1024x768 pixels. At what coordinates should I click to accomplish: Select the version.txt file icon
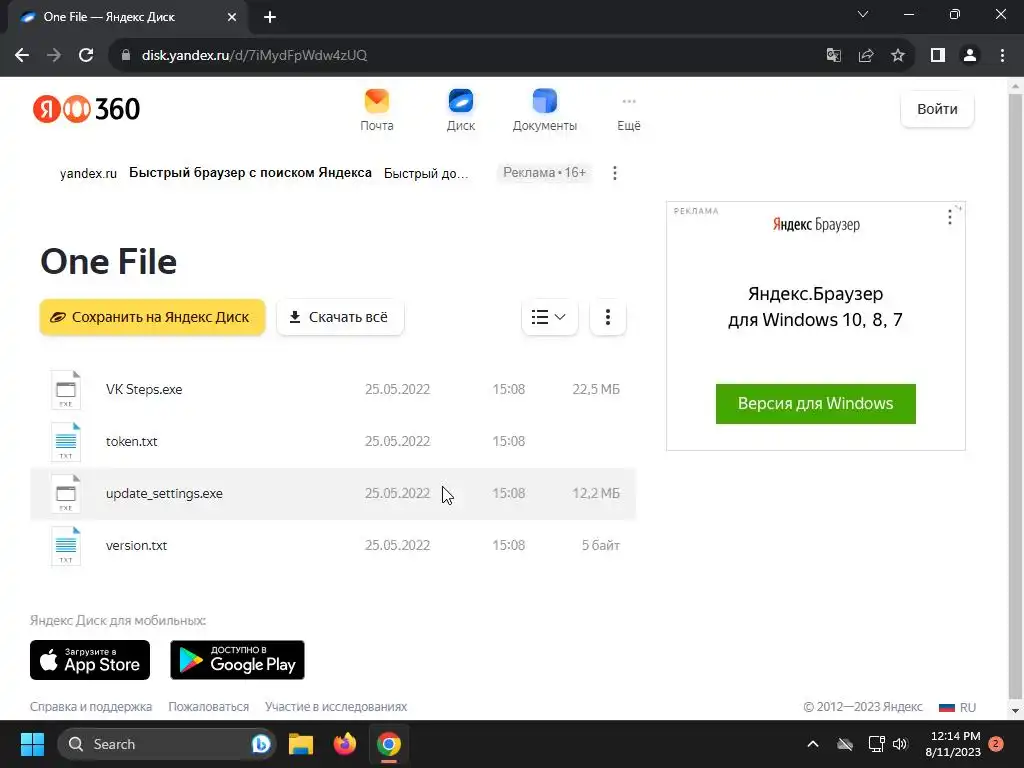pos(66,546)
